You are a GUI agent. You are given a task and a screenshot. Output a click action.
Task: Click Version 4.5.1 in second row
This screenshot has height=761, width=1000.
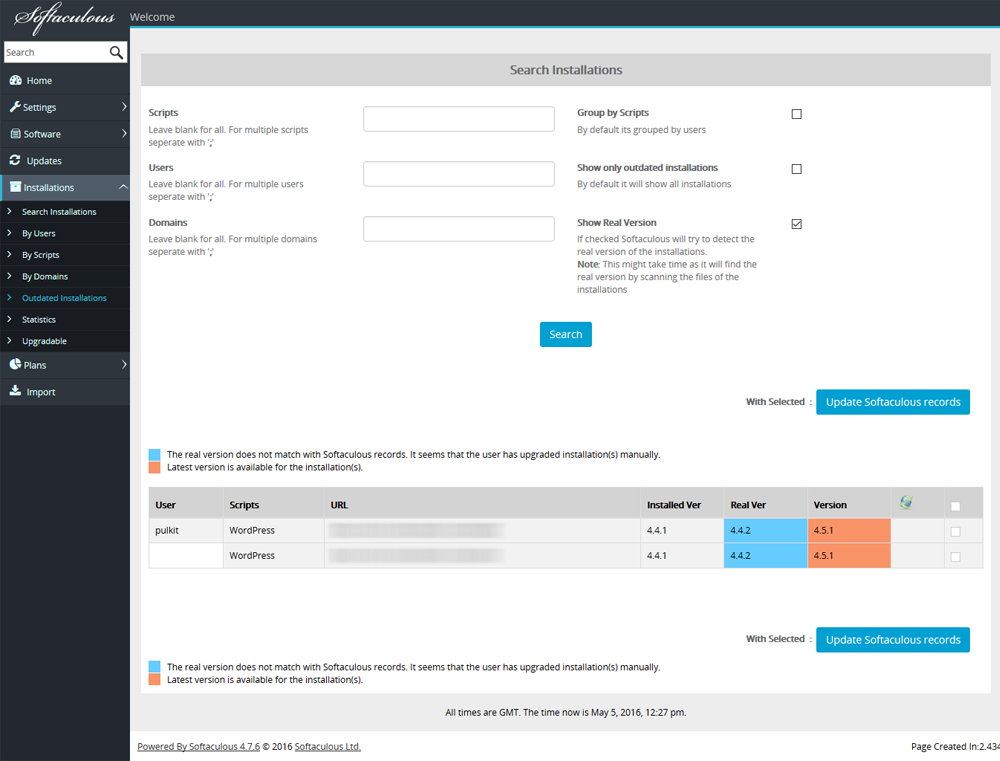(x=849, y=556)
